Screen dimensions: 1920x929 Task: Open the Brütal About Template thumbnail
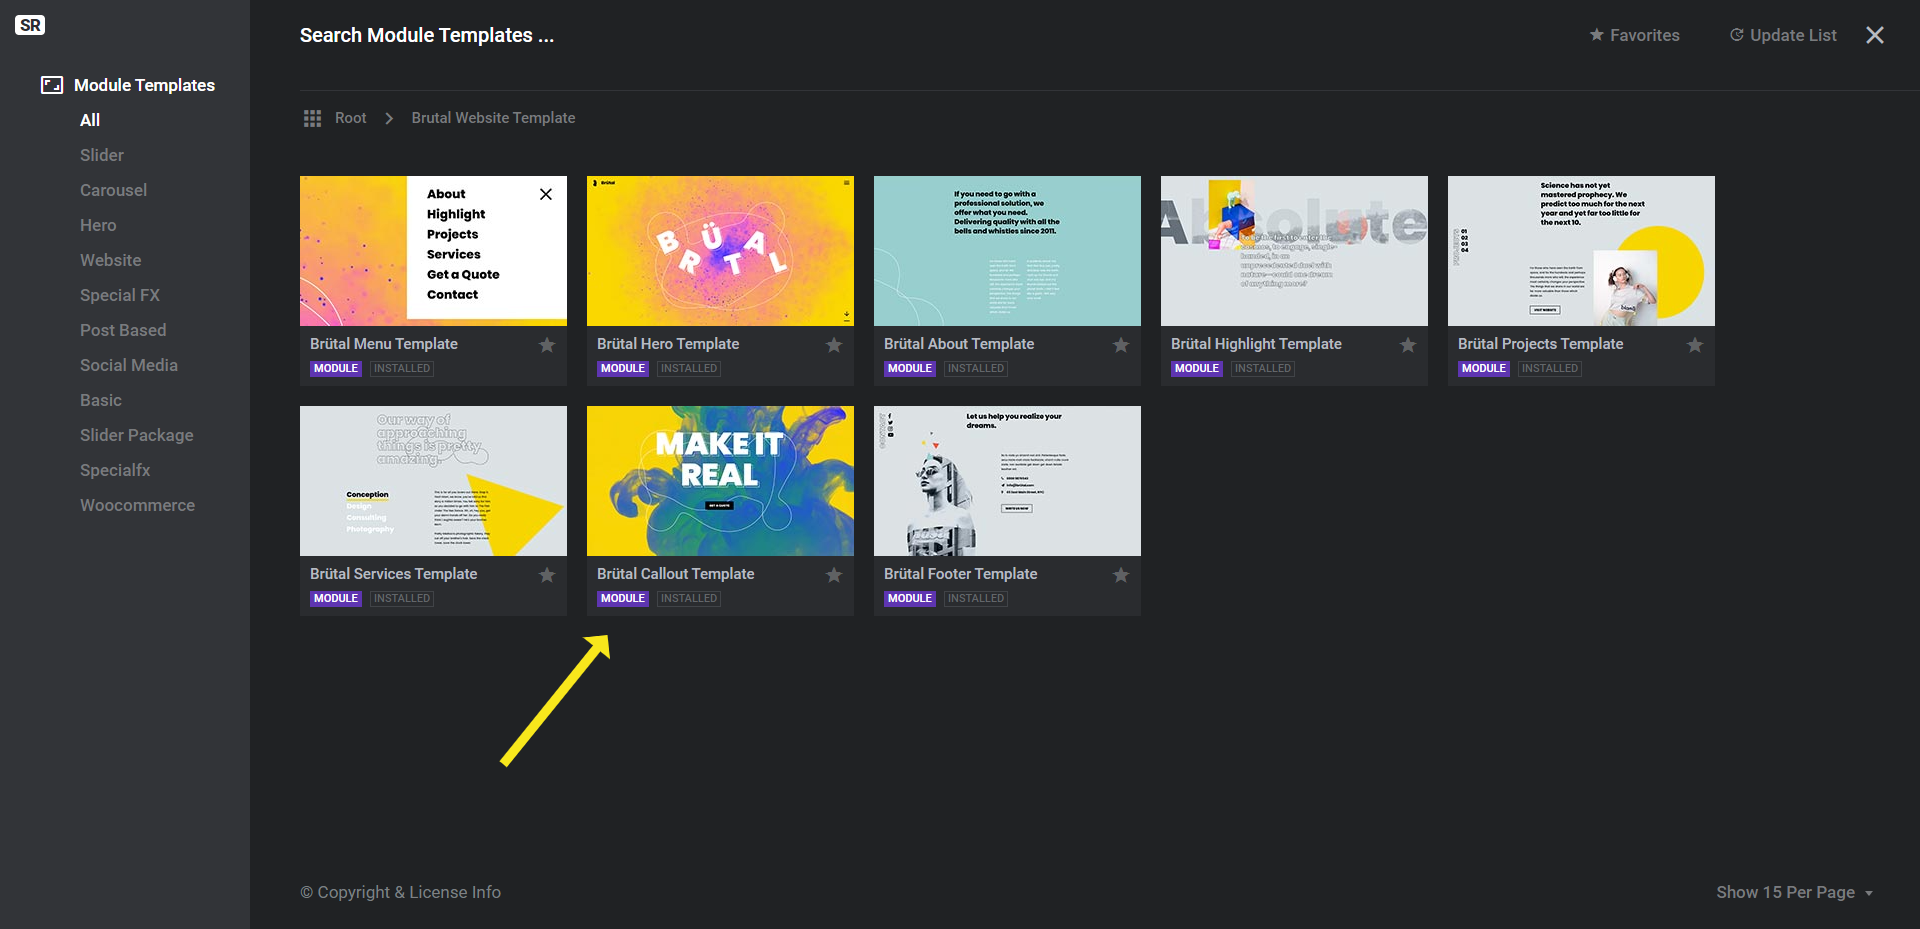tap(1007, 251)
